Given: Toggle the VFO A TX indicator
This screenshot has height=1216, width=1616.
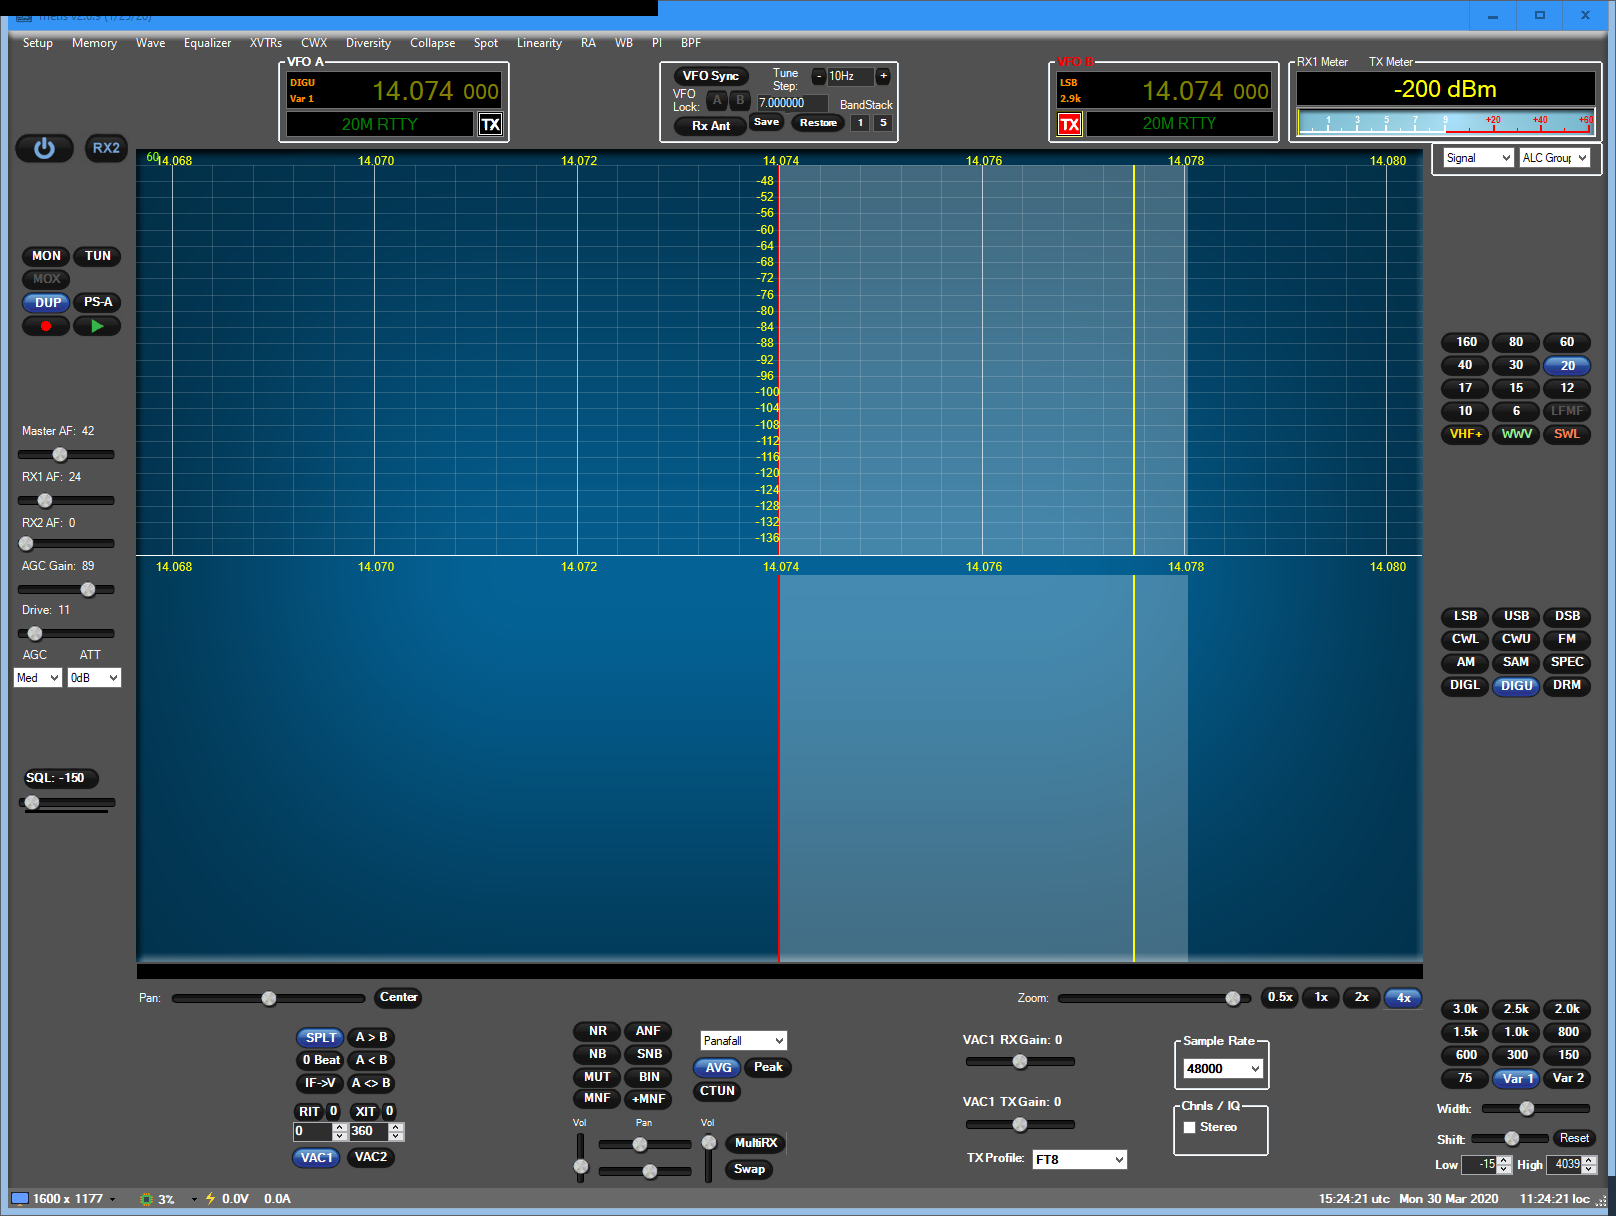Looking at the screenshot, I should click(490, 124).
